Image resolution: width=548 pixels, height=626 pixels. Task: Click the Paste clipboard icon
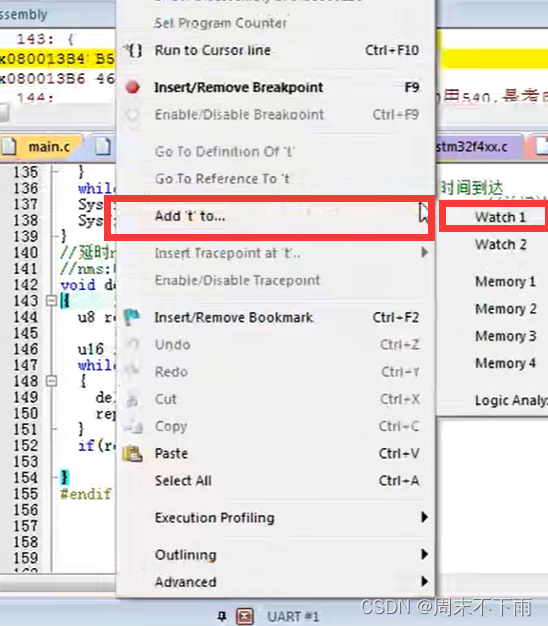(x=133, y=454)
